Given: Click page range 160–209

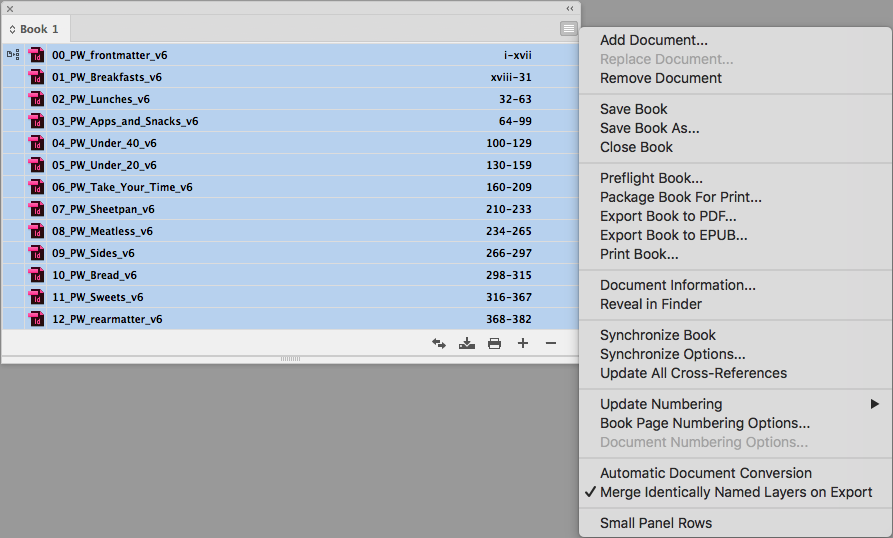Looking at the screenshot, I should pyautogui.click(x=509, y=187).
